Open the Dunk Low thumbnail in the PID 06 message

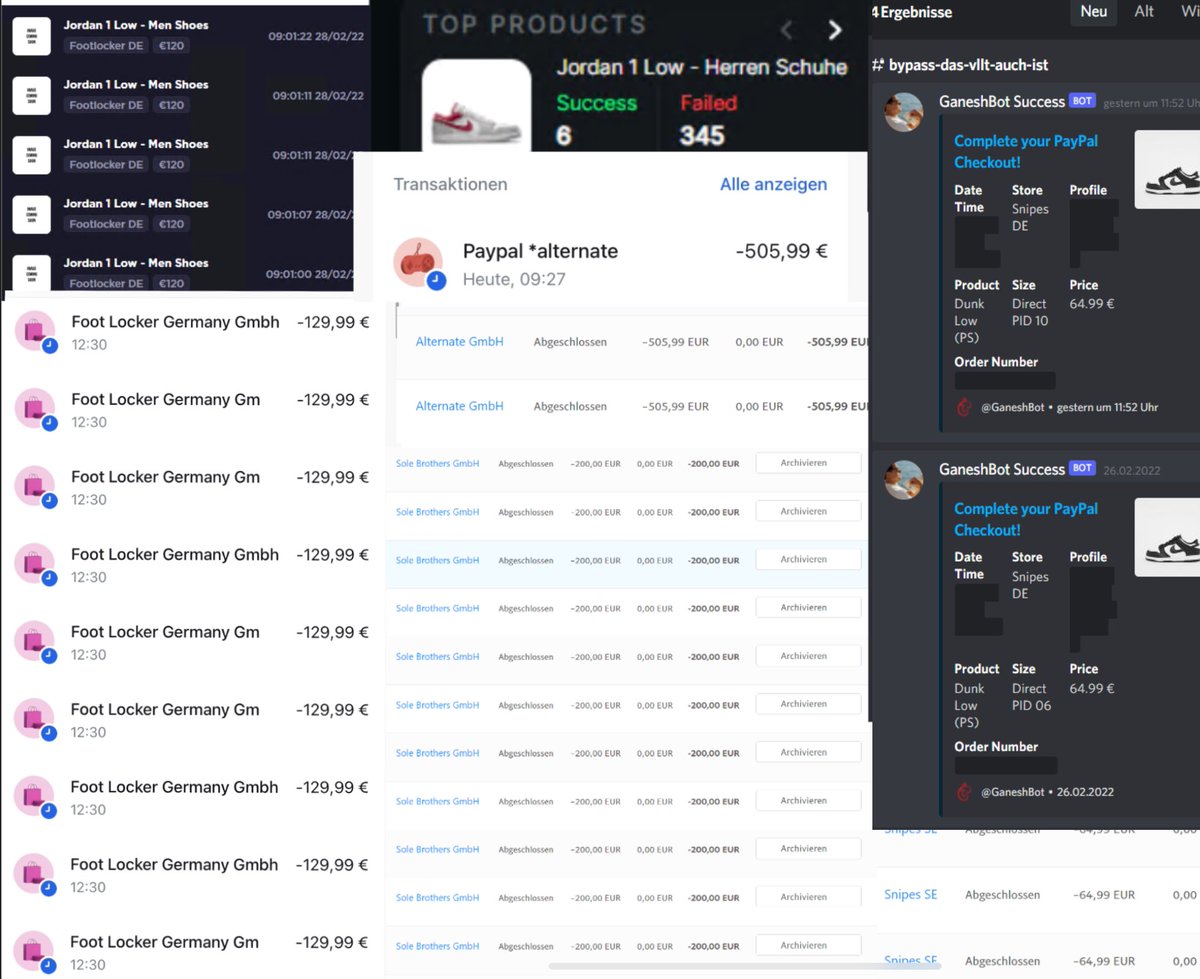1167,538
